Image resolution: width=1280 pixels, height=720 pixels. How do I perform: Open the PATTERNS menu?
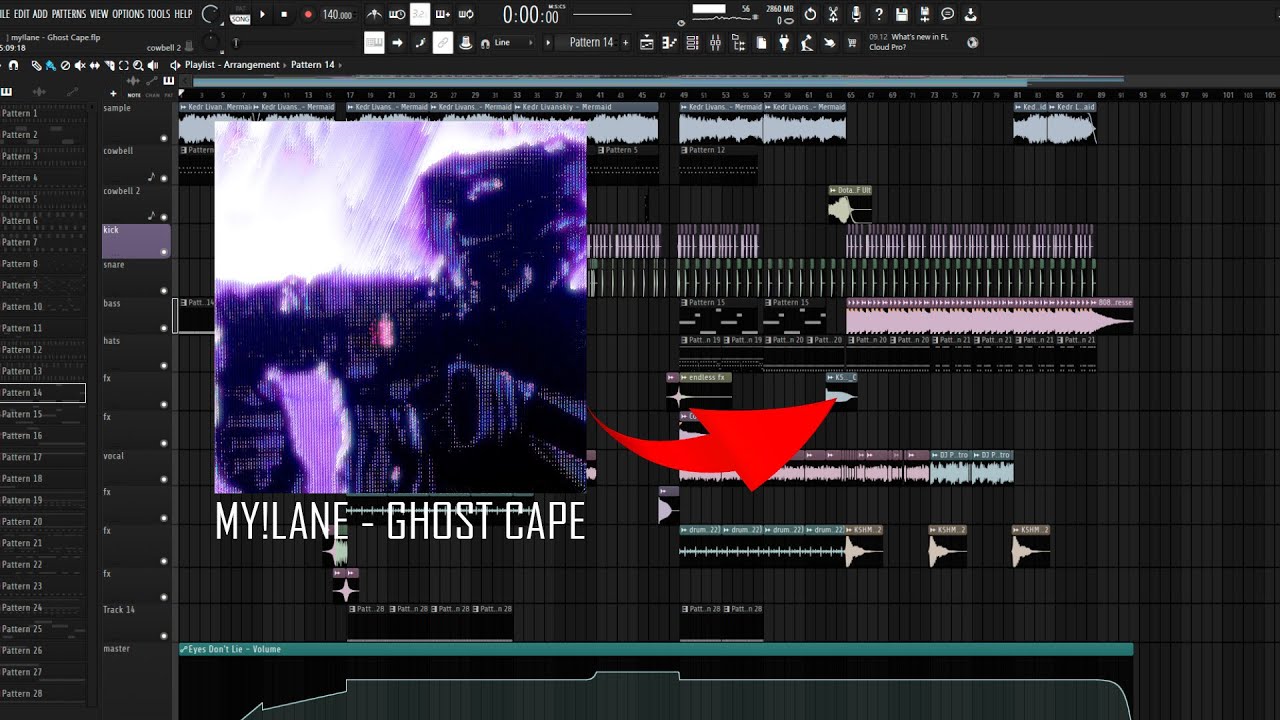(x=69, y=14)
